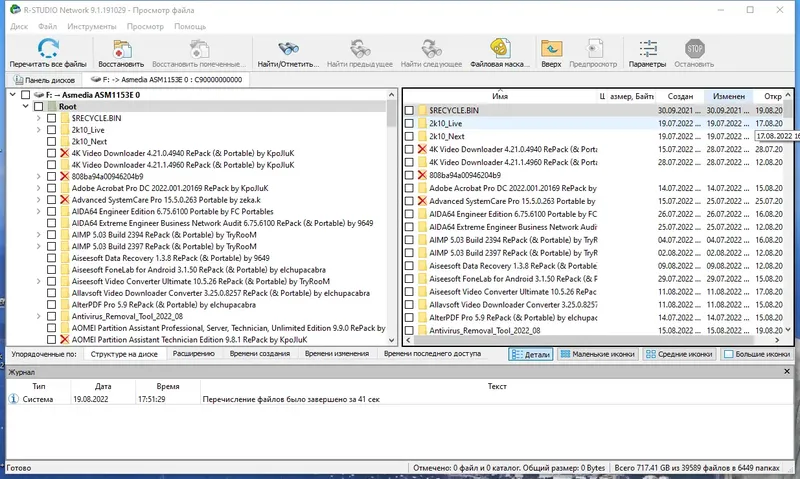Open the Помощь menu
This screenshot has width=800, height=479.
(190, 26)
